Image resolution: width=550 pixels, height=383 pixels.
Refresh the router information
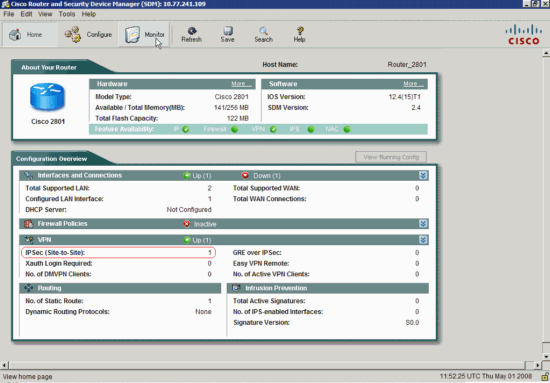coord(192,35)
